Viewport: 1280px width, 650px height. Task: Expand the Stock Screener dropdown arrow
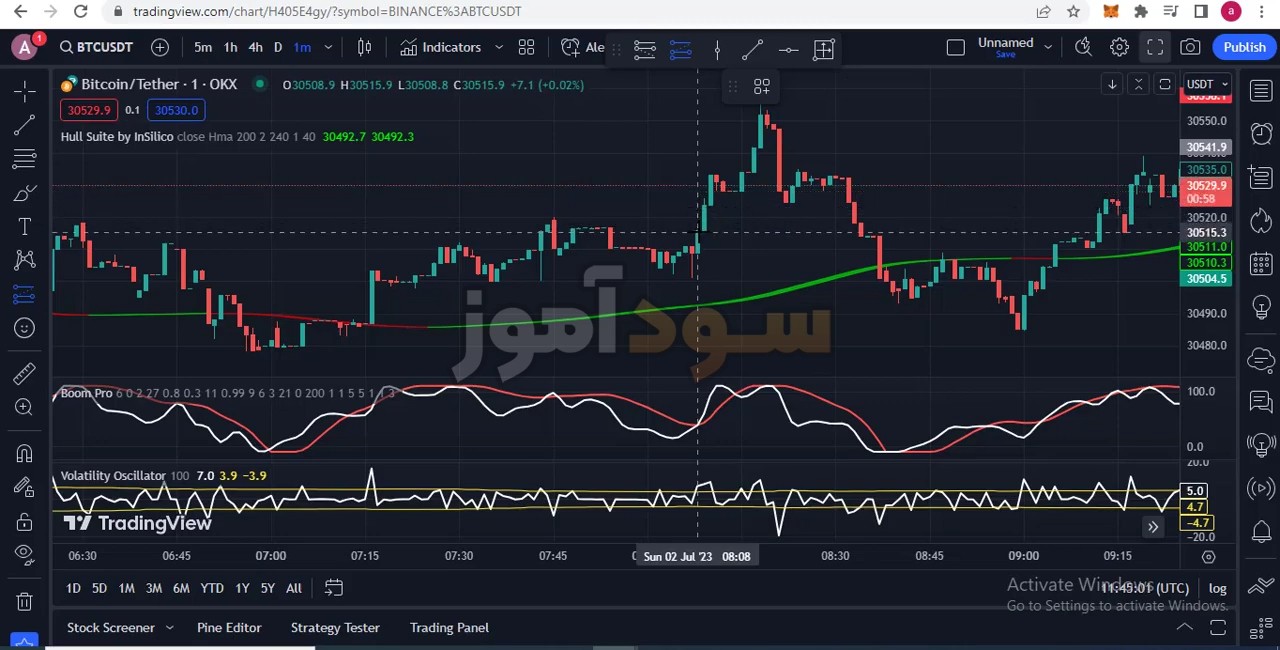tap(169, 627)
